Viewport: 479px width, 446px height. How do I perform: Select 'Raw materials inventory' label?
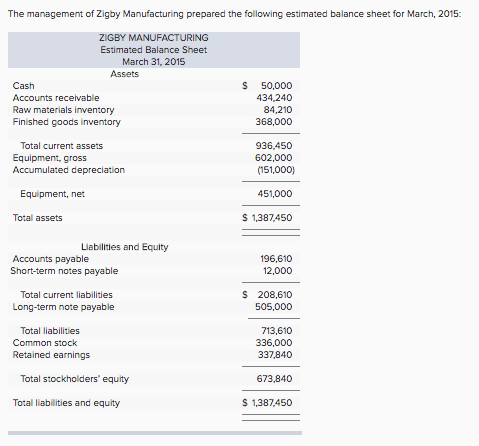[63, 110]
